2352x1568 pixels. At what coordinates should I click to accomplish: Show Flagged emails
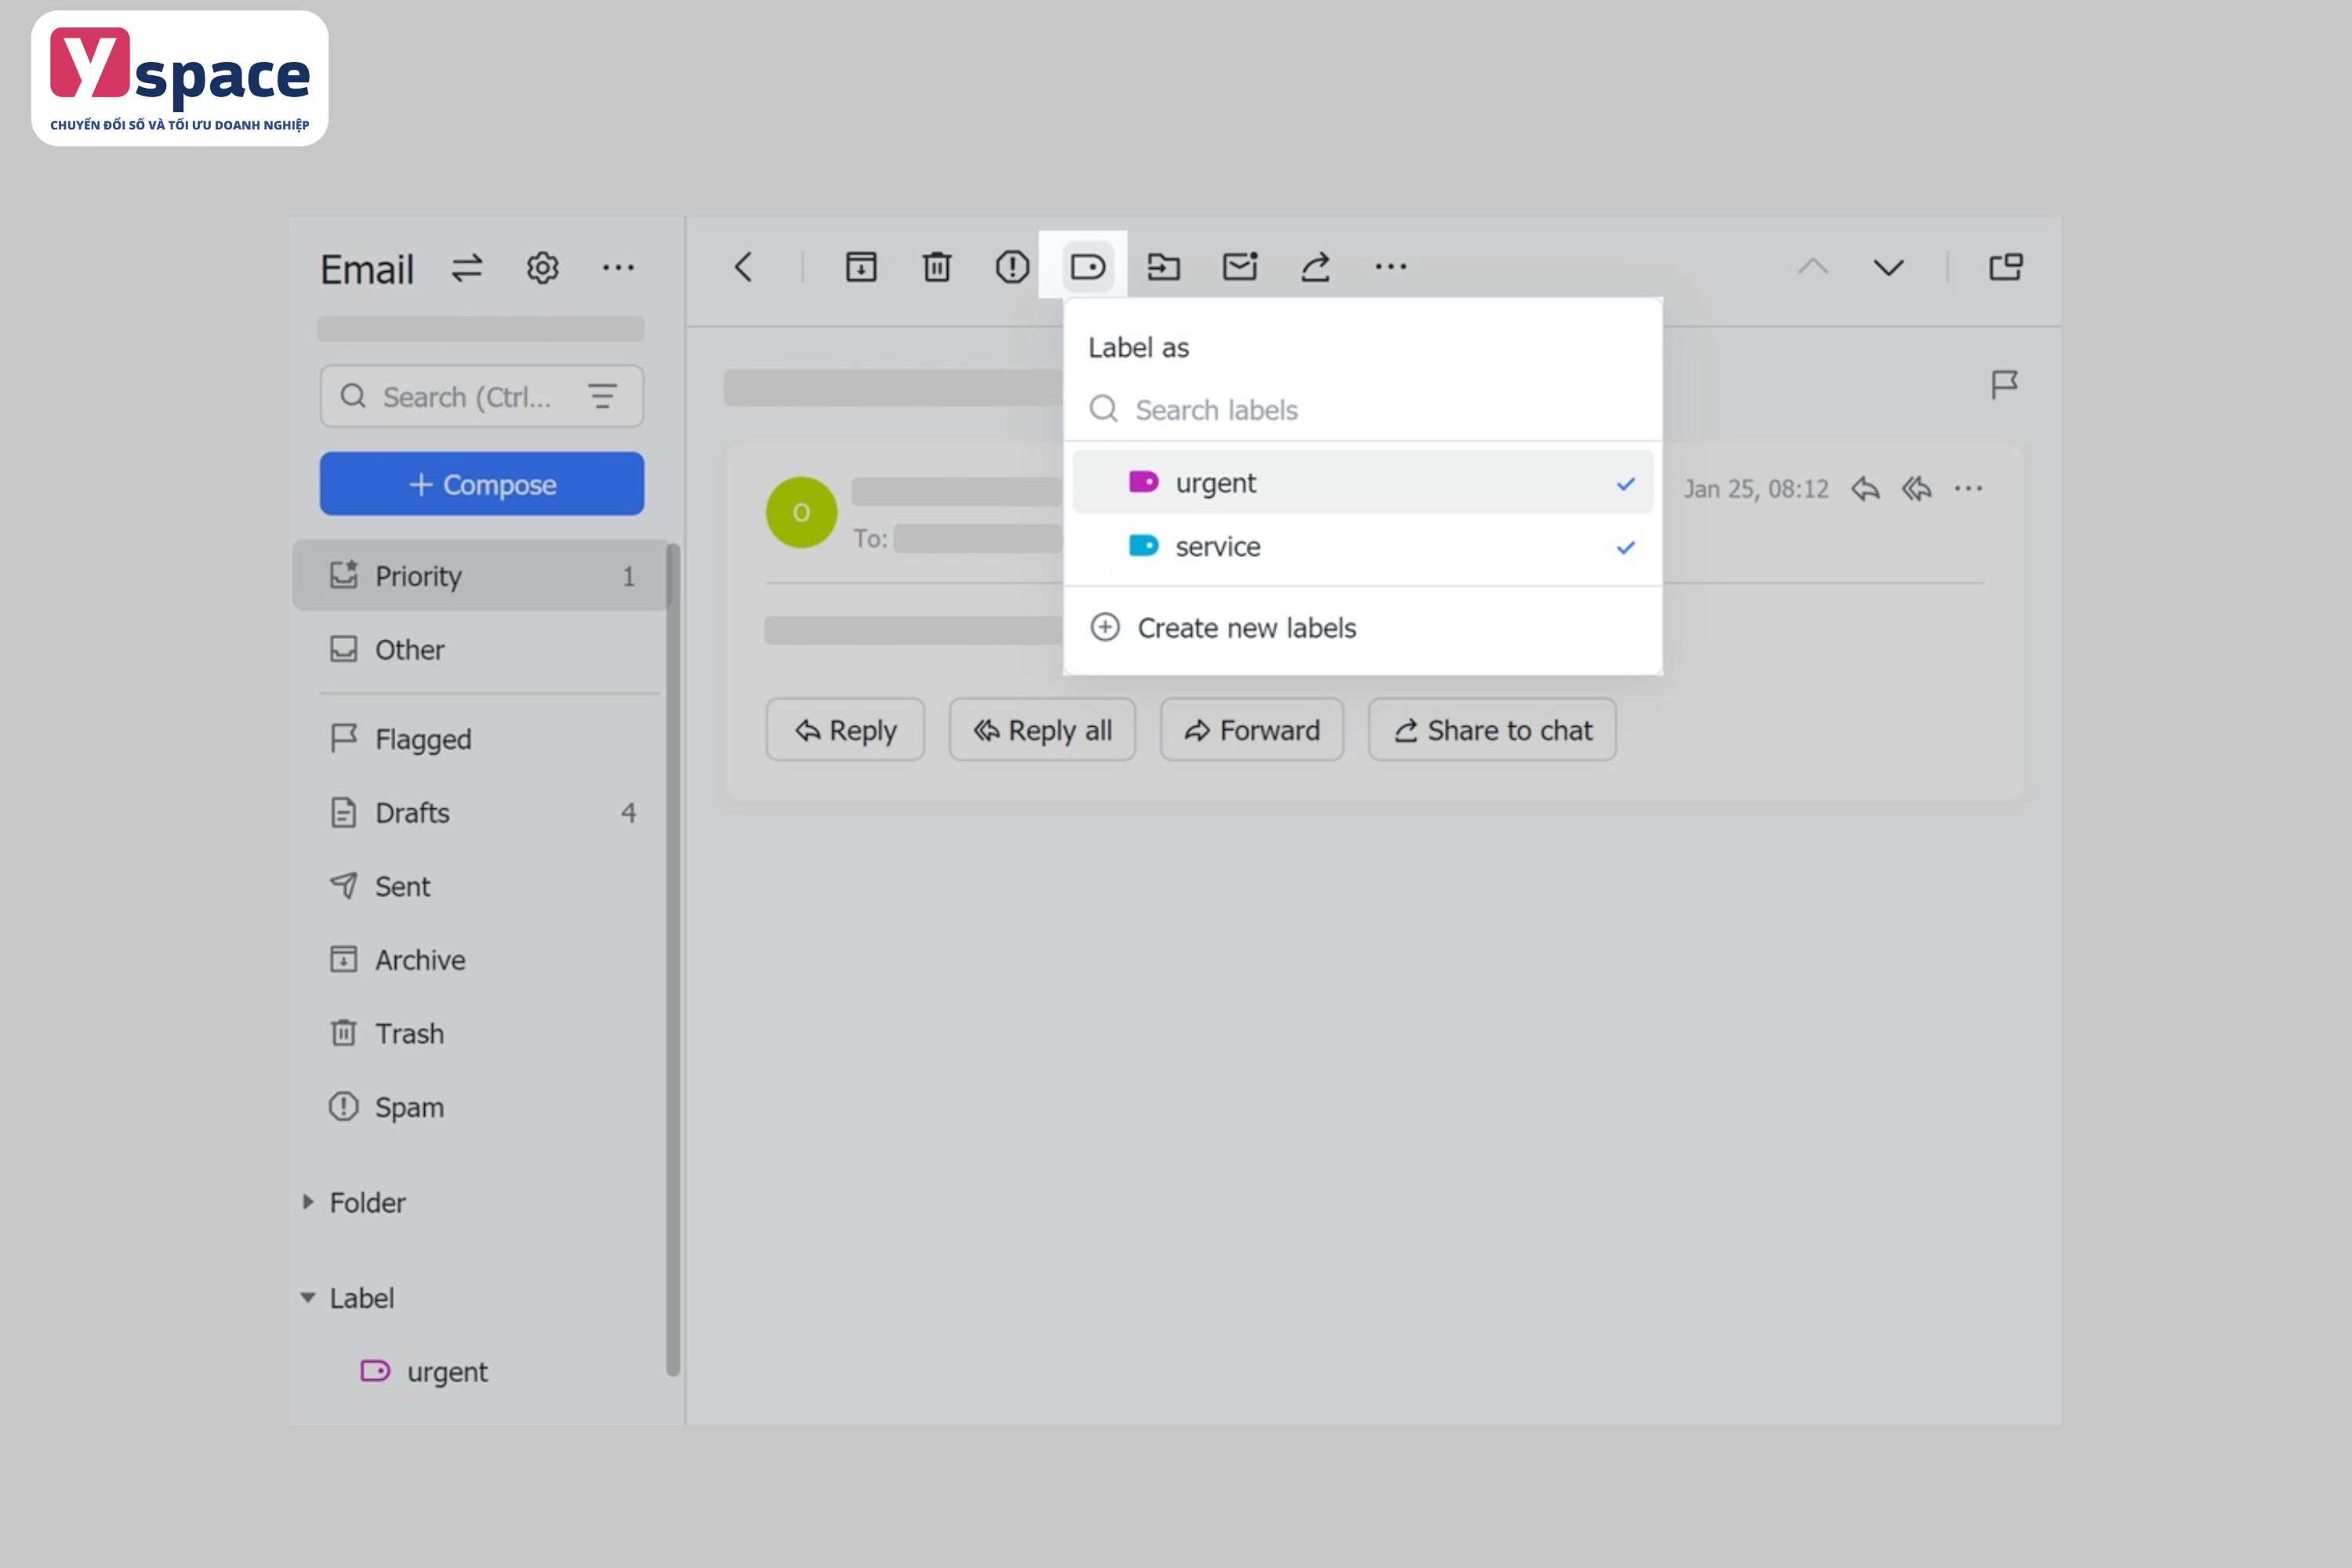coord(480,739)
